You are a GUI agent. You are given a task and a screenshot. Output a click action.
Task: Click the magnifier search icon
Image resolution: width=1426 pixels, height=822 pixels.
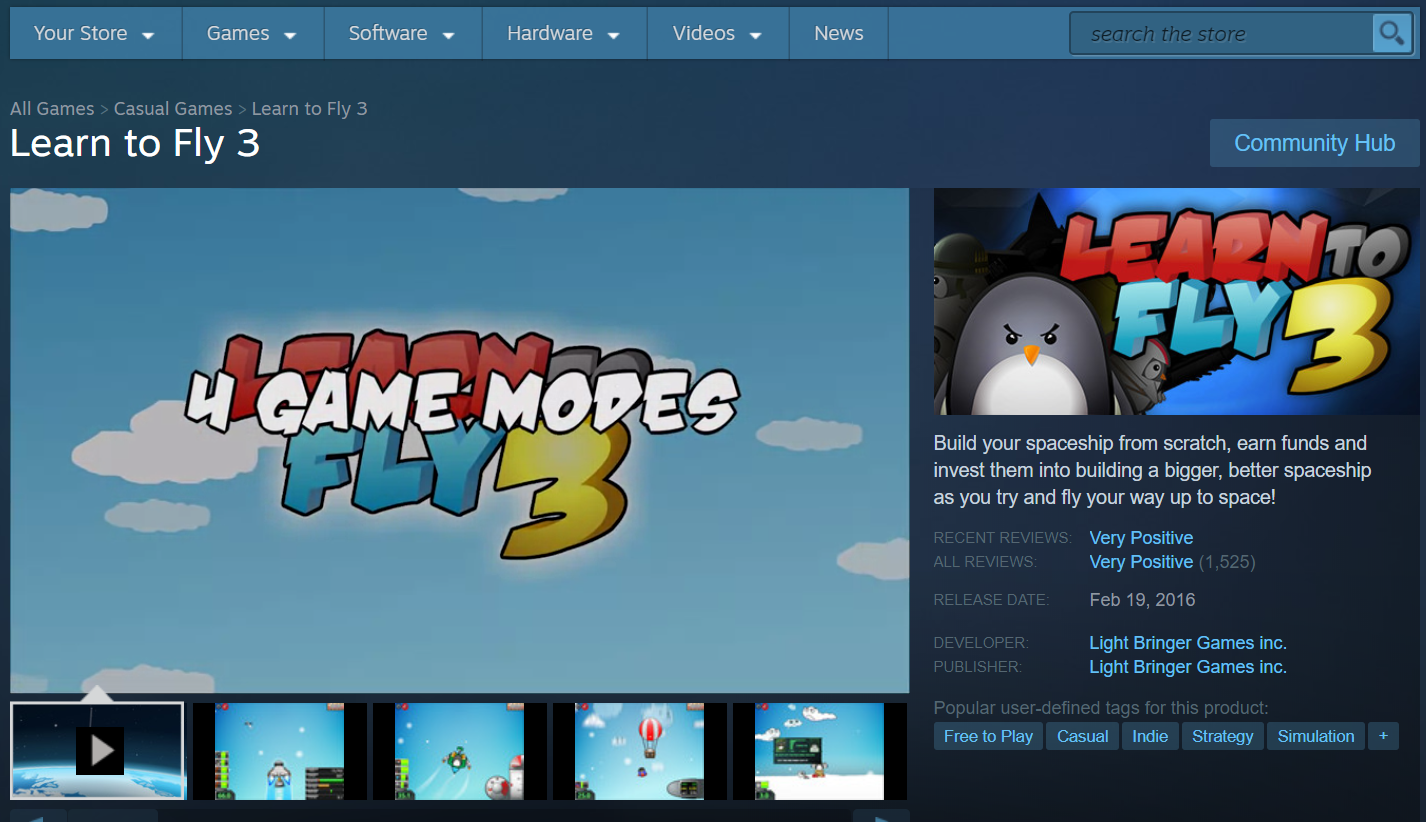[x=1391, y=33]
